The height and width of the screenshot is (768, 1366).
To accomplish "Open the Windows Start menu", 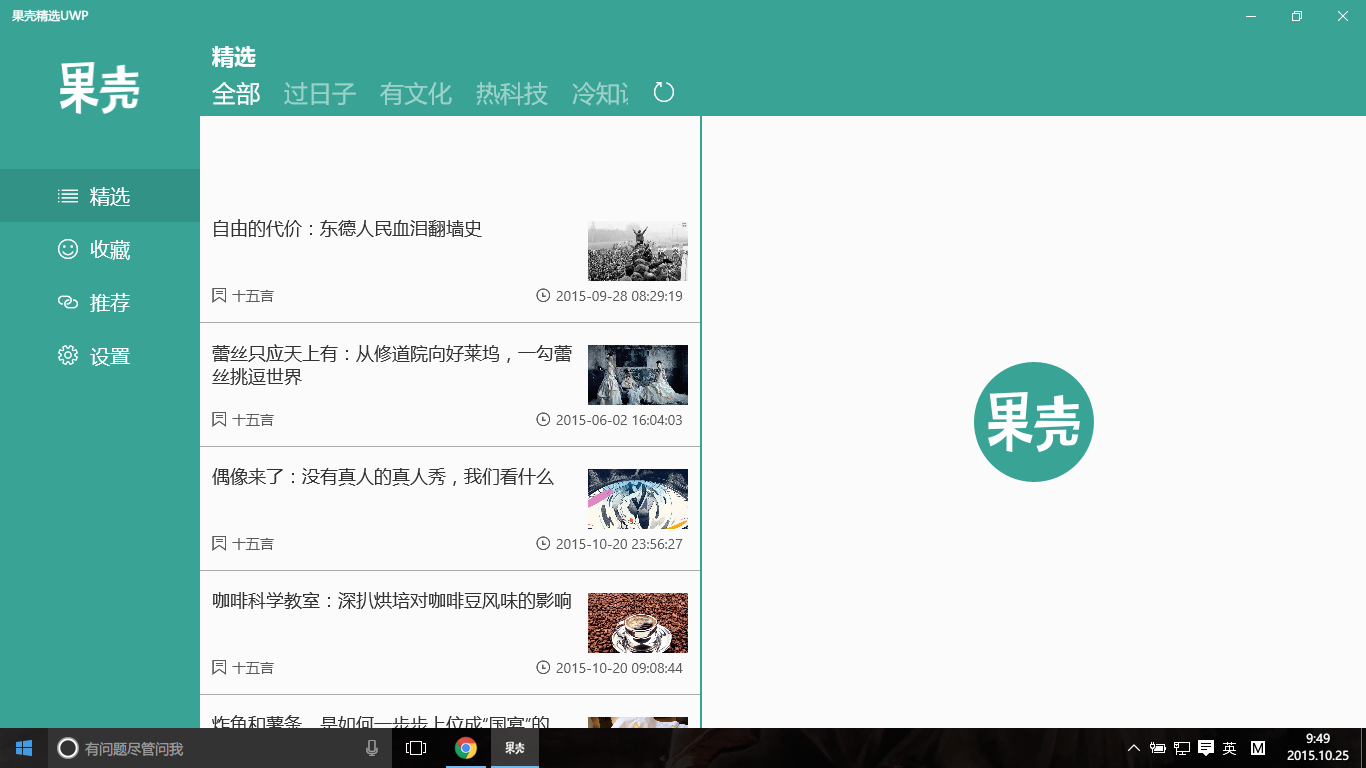I will point(24,748).
